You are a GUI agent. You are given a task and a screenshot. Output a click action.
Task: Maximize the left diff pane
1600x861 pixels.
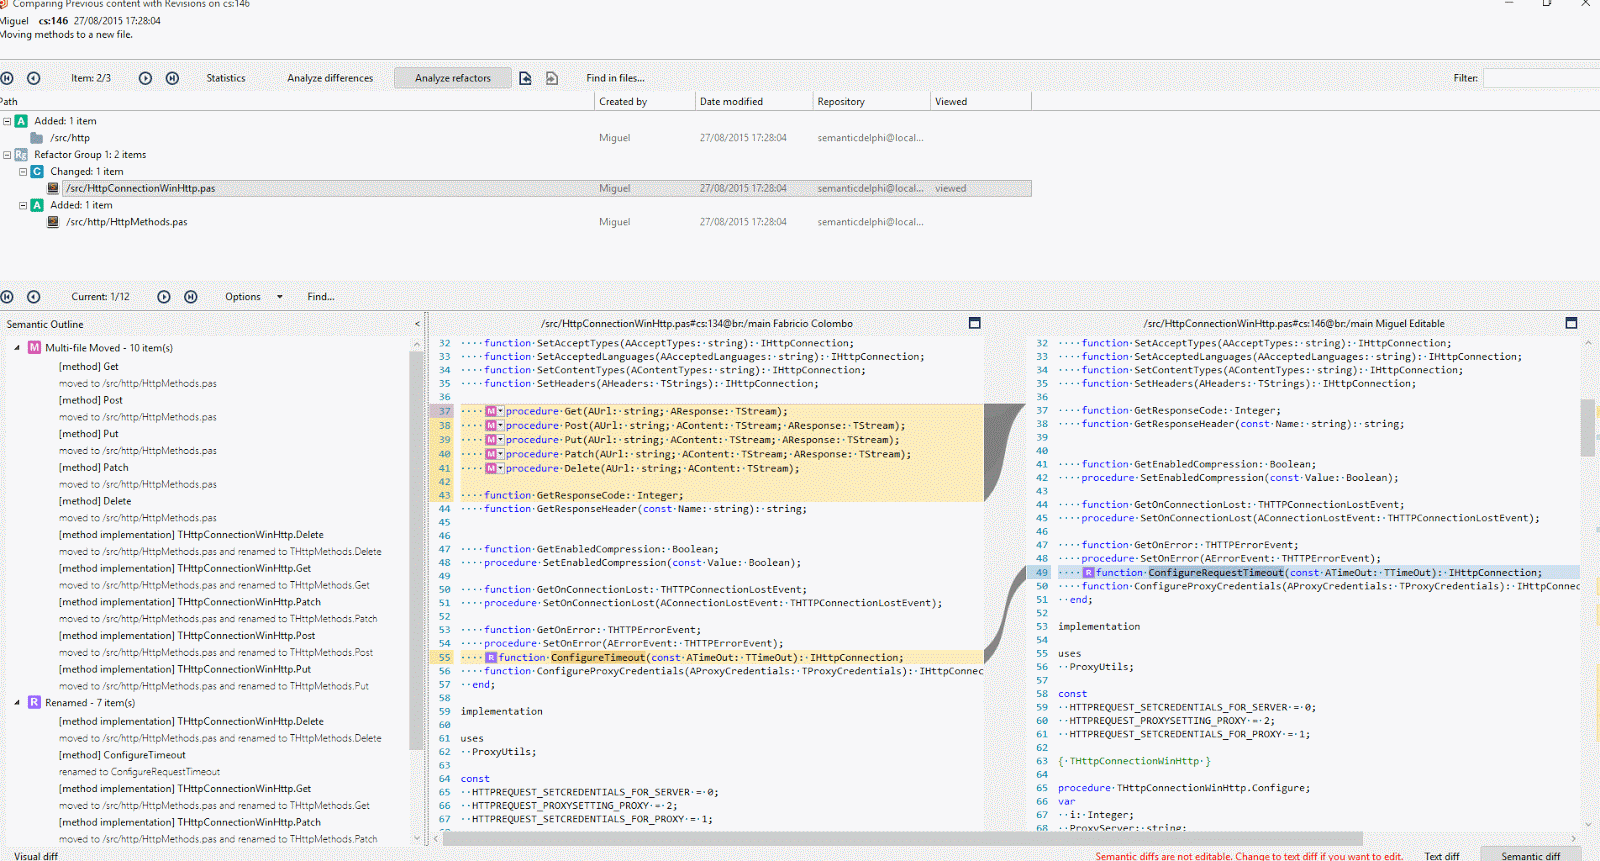[975, 323]
